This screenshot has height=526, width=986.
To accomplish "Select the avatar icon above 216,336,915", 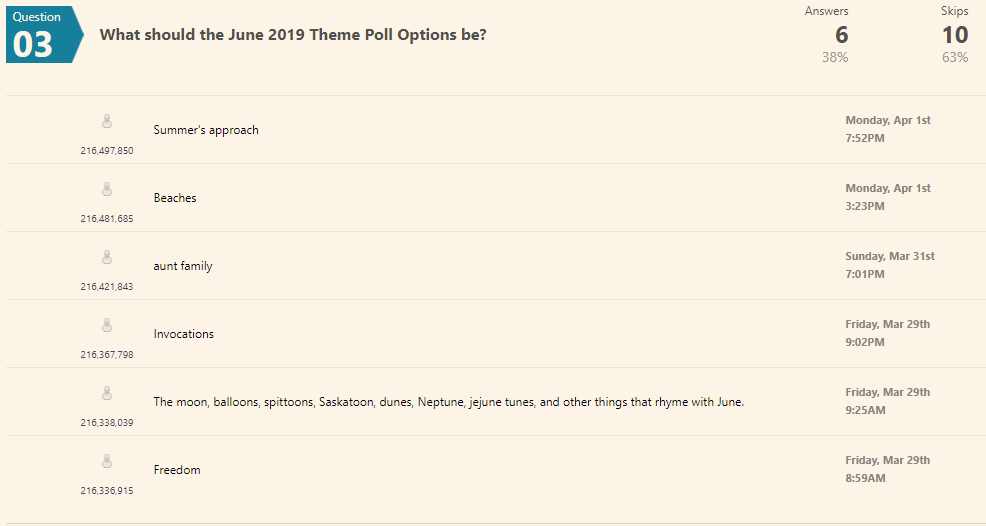I will pos(107,461).
